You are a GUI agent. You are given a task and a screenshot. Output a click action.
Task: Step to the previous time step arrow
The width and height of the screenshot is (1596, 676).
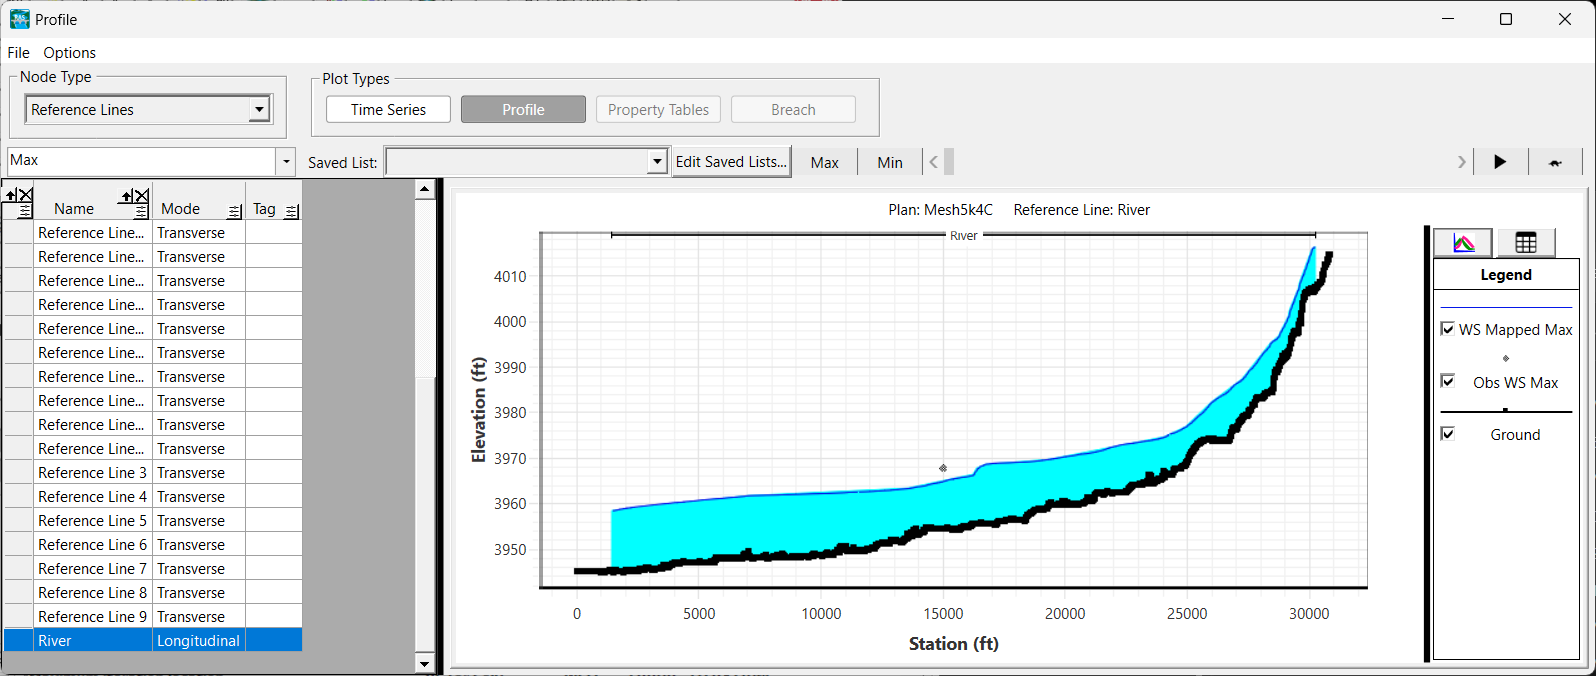click(x=934, y=162)
